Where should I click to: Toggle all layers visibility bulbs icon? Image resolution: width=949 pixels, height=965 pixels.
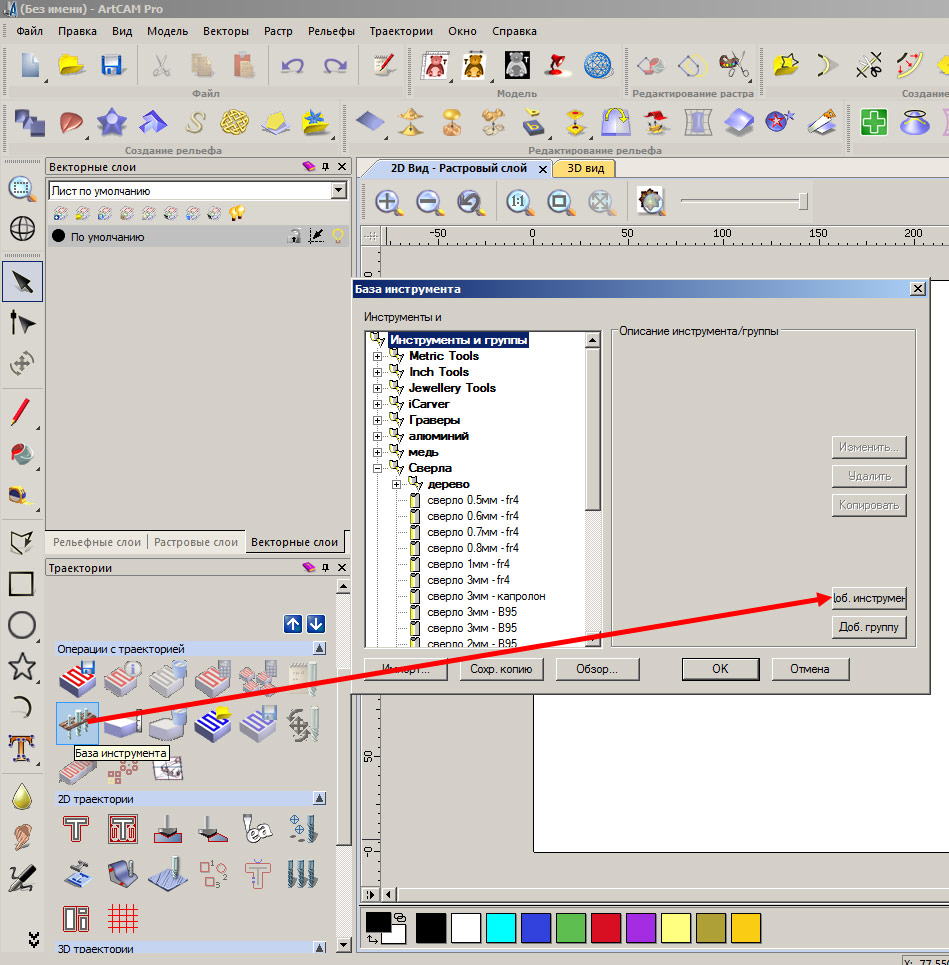point(237,213)
